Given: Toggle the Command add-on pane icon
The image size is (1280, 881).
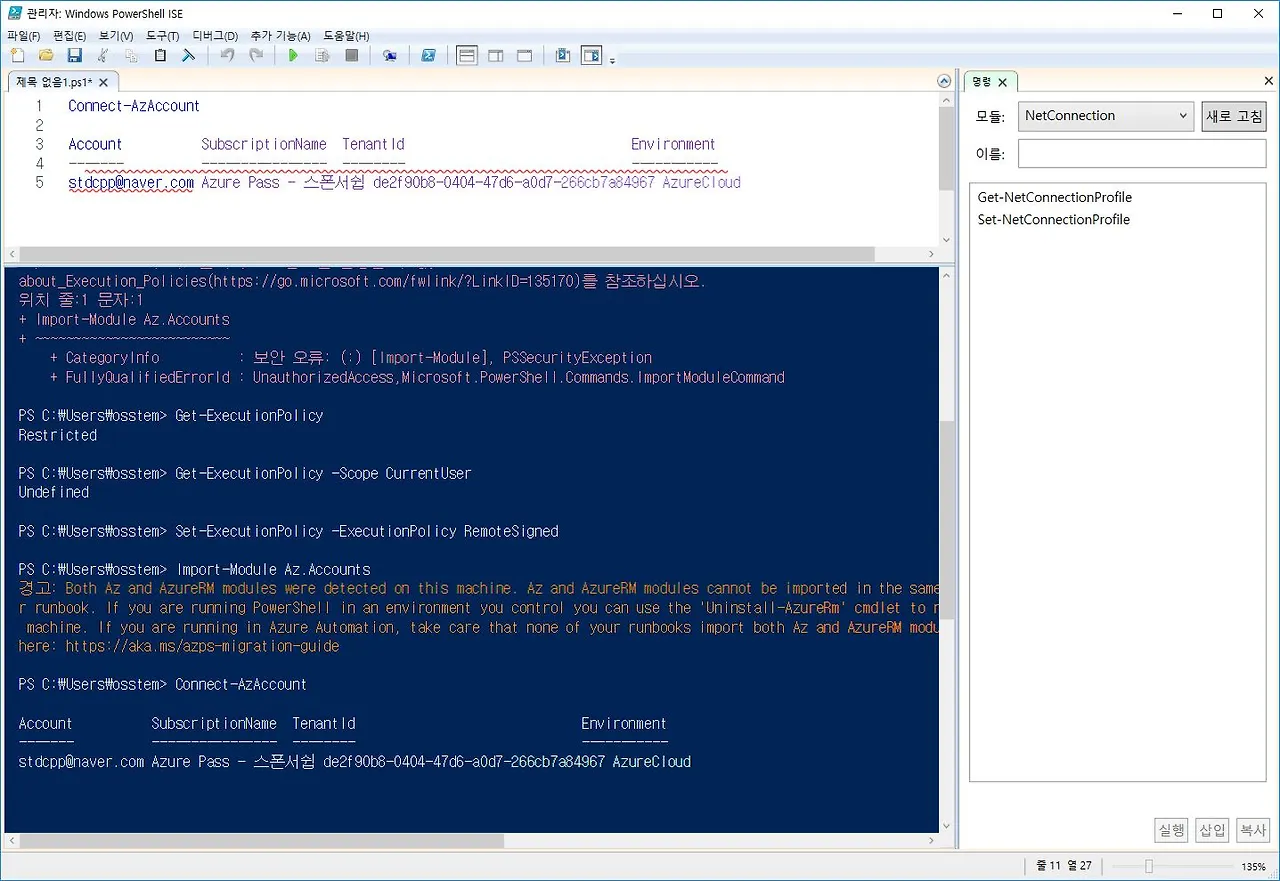Looking at the screenshot, I should pyautogui.click(x=592, y=56).
